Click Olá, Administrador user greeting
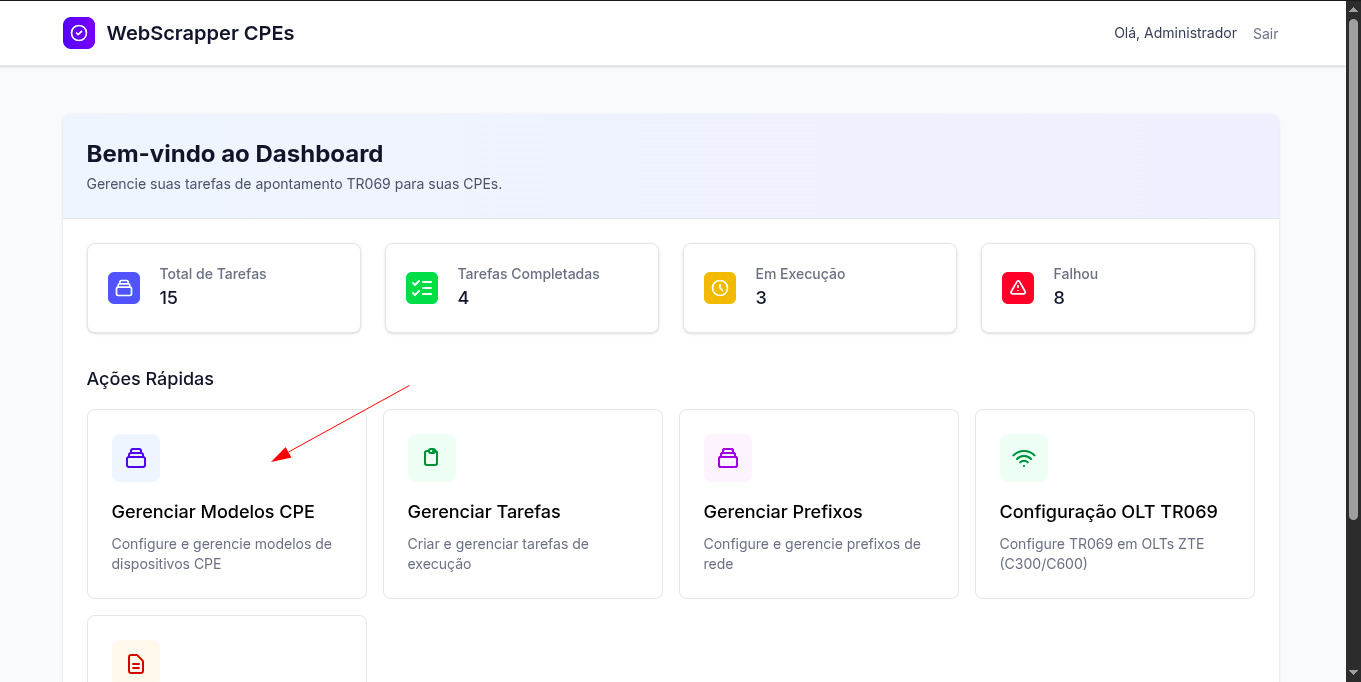 [1175, 33]
